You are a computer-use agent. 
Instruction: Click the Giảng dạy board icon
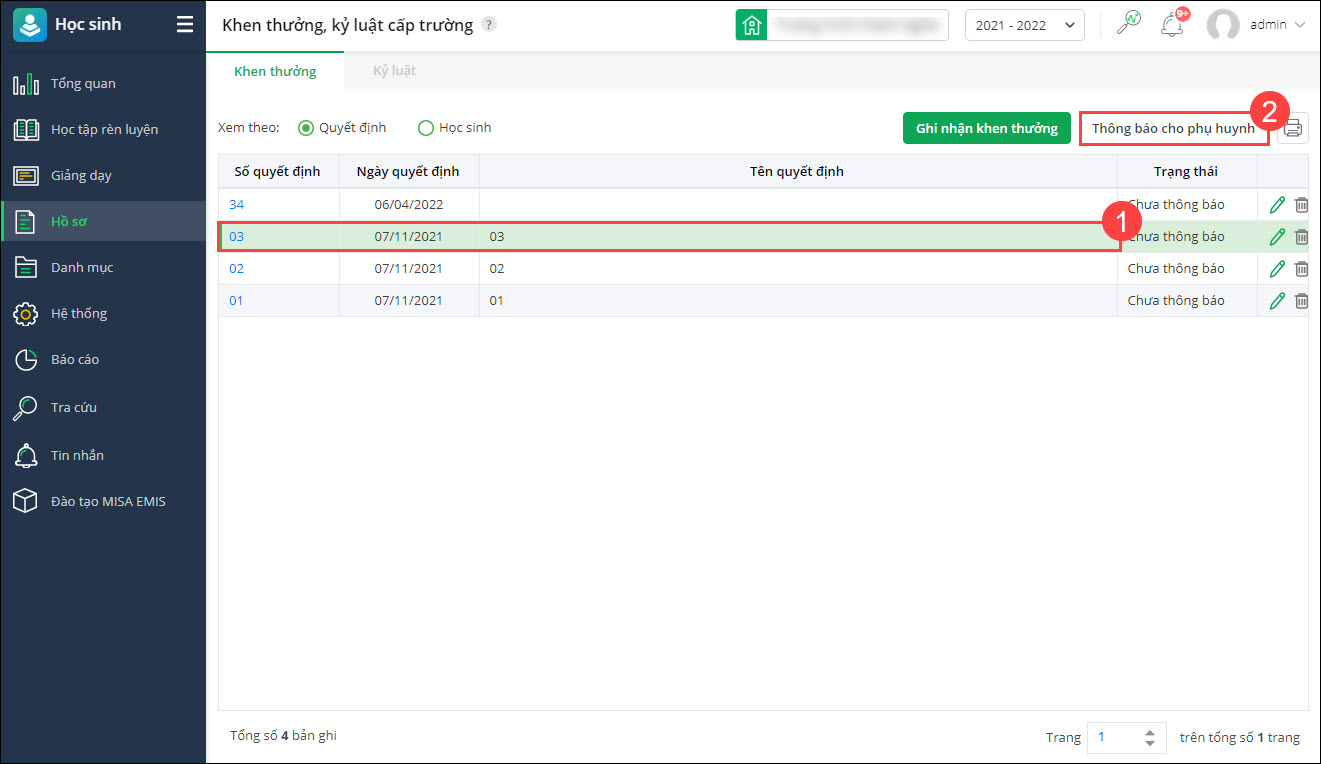click(x=26, y=176)
